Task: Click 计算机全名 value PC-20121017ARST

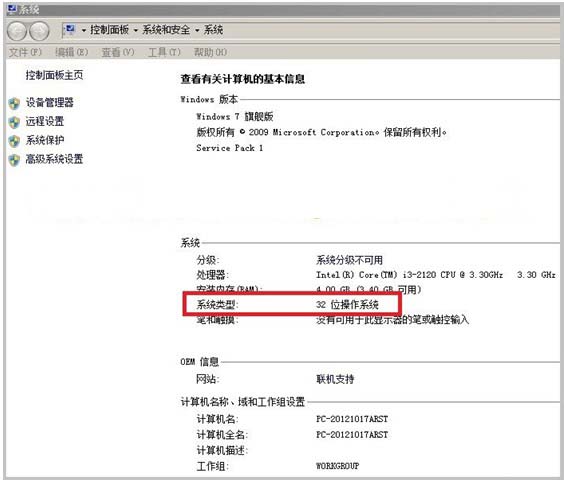Action: (352, 435)
